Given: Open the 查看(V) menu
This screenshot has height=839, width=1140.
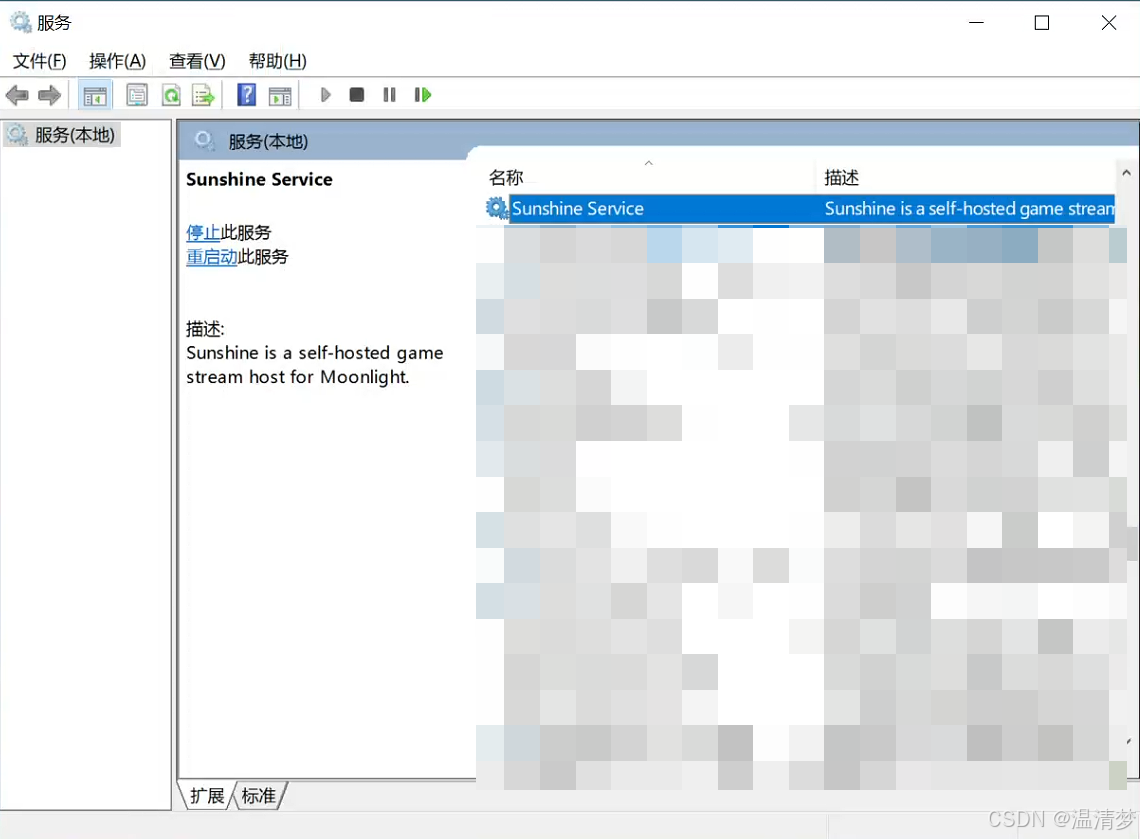Looking at the screenshot, I should [197, 61].
